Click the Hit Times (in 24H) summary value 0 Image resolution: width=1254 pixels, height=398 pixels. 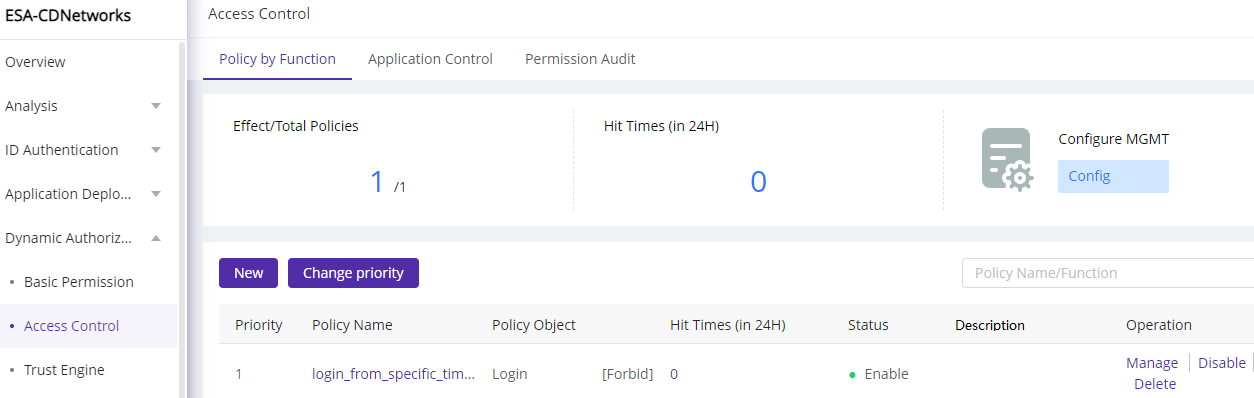tap(758, 182)
